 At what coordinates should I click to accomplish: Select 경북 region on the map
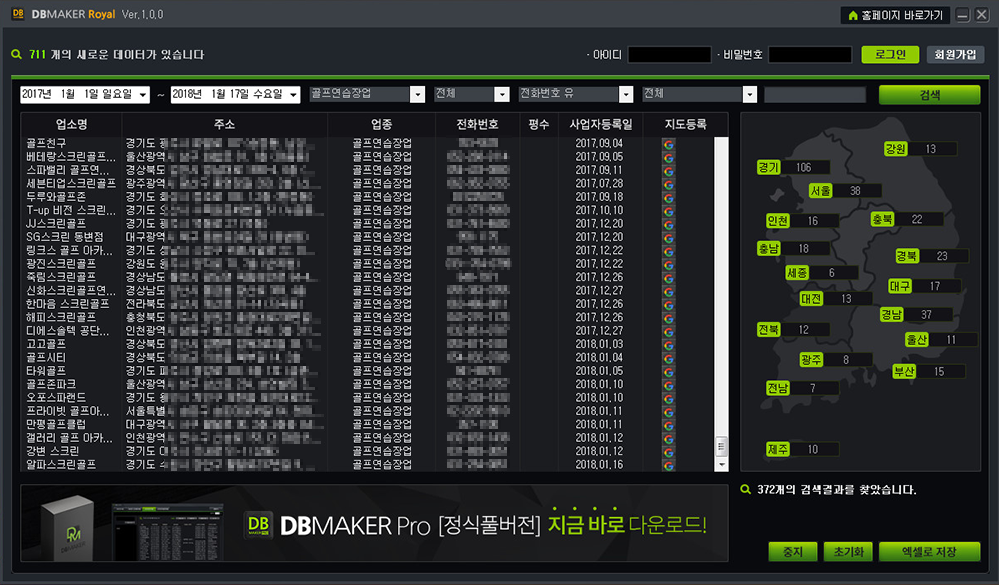[907, 256]
